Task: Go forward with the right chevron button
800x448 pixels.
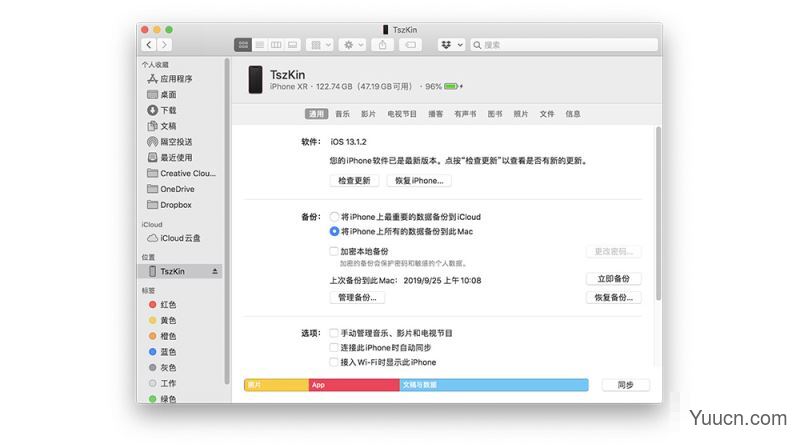Action: 164,45
